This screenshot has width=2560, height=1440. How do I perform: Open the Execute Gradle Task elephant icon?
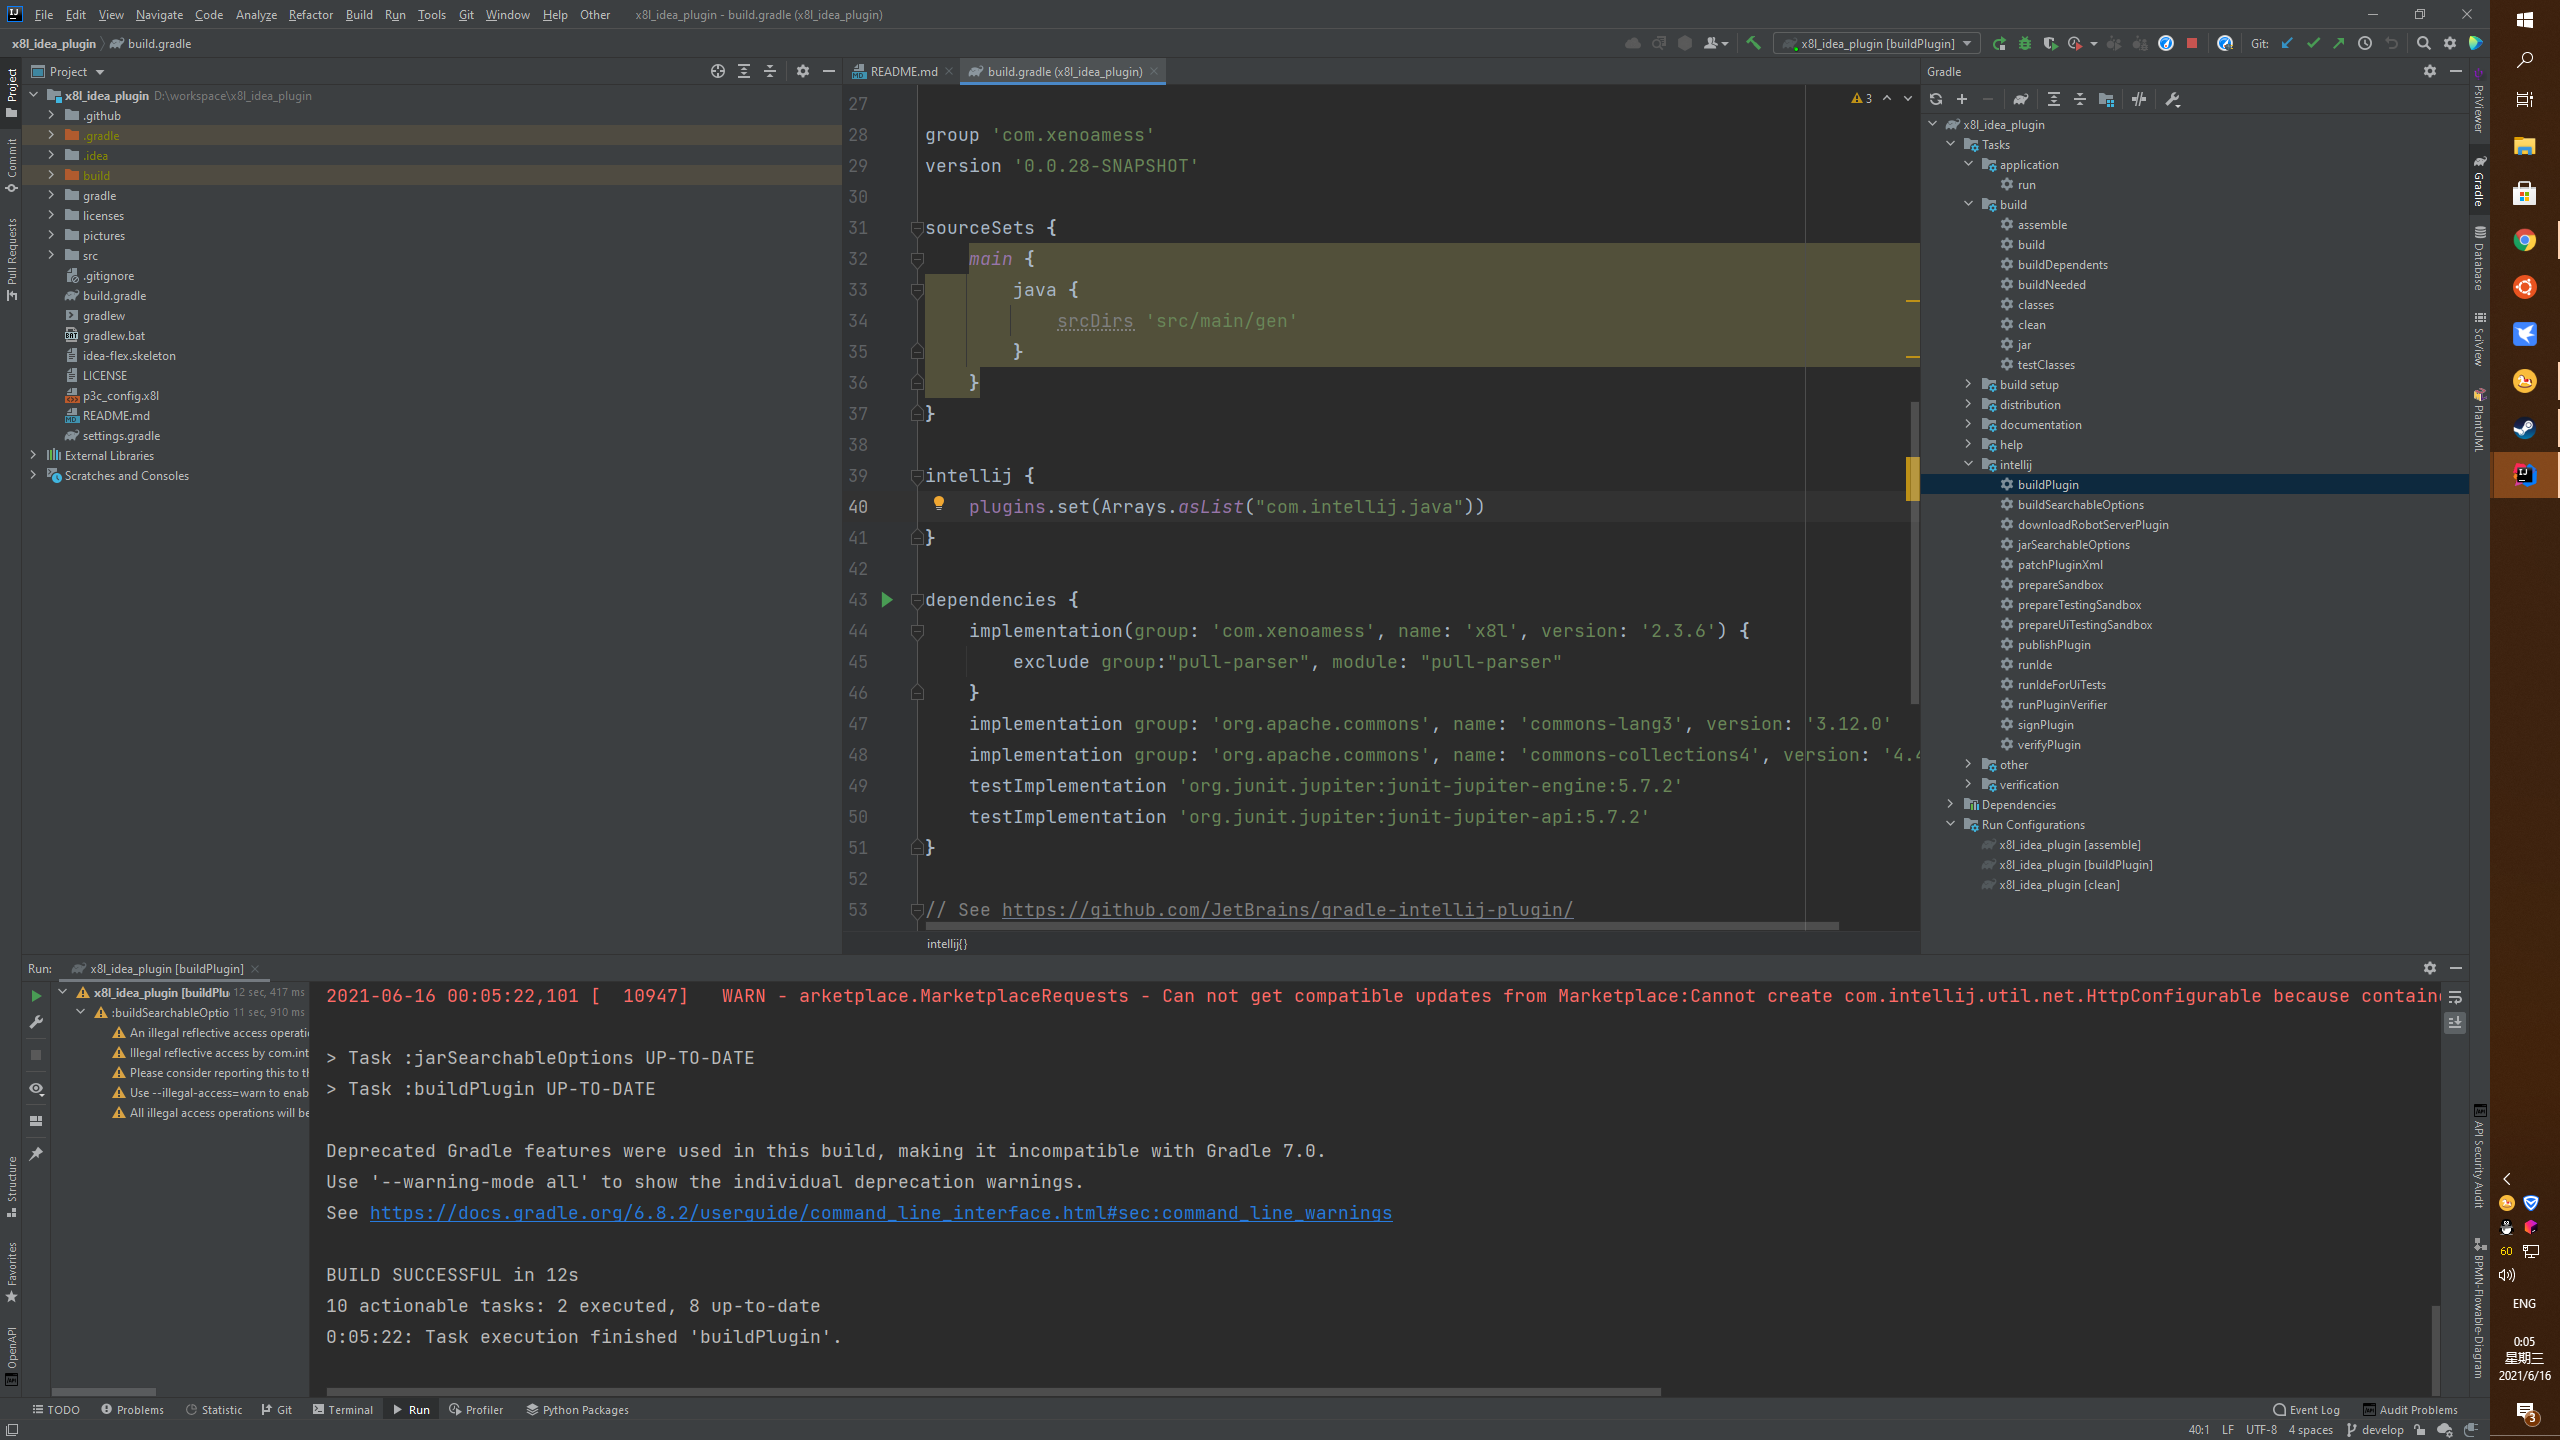pos(2022,99)
